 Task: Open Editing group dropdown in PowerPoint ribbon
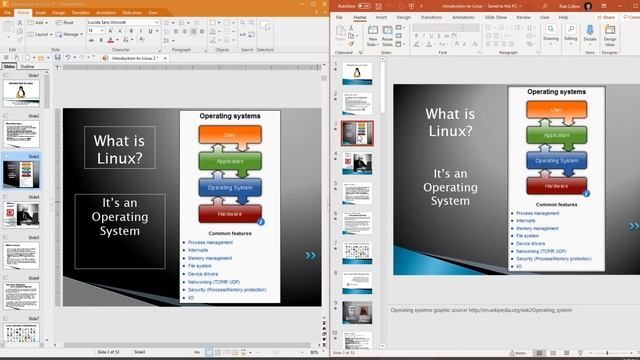[571, 34]
